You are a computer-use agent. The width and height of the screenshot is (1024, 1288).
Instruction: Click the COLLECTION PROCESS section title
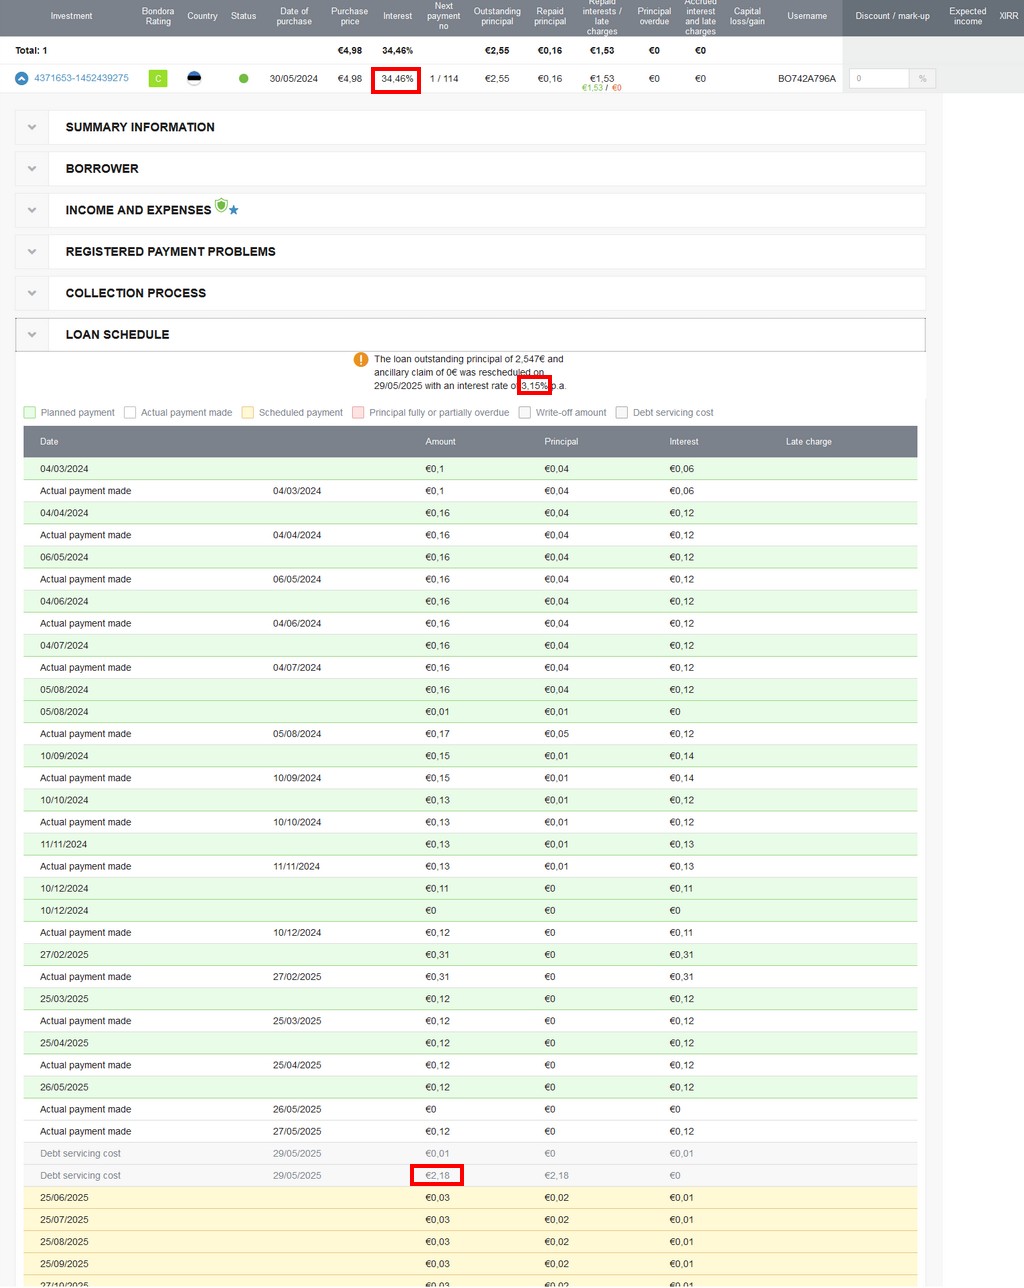(x=136, y=293)
